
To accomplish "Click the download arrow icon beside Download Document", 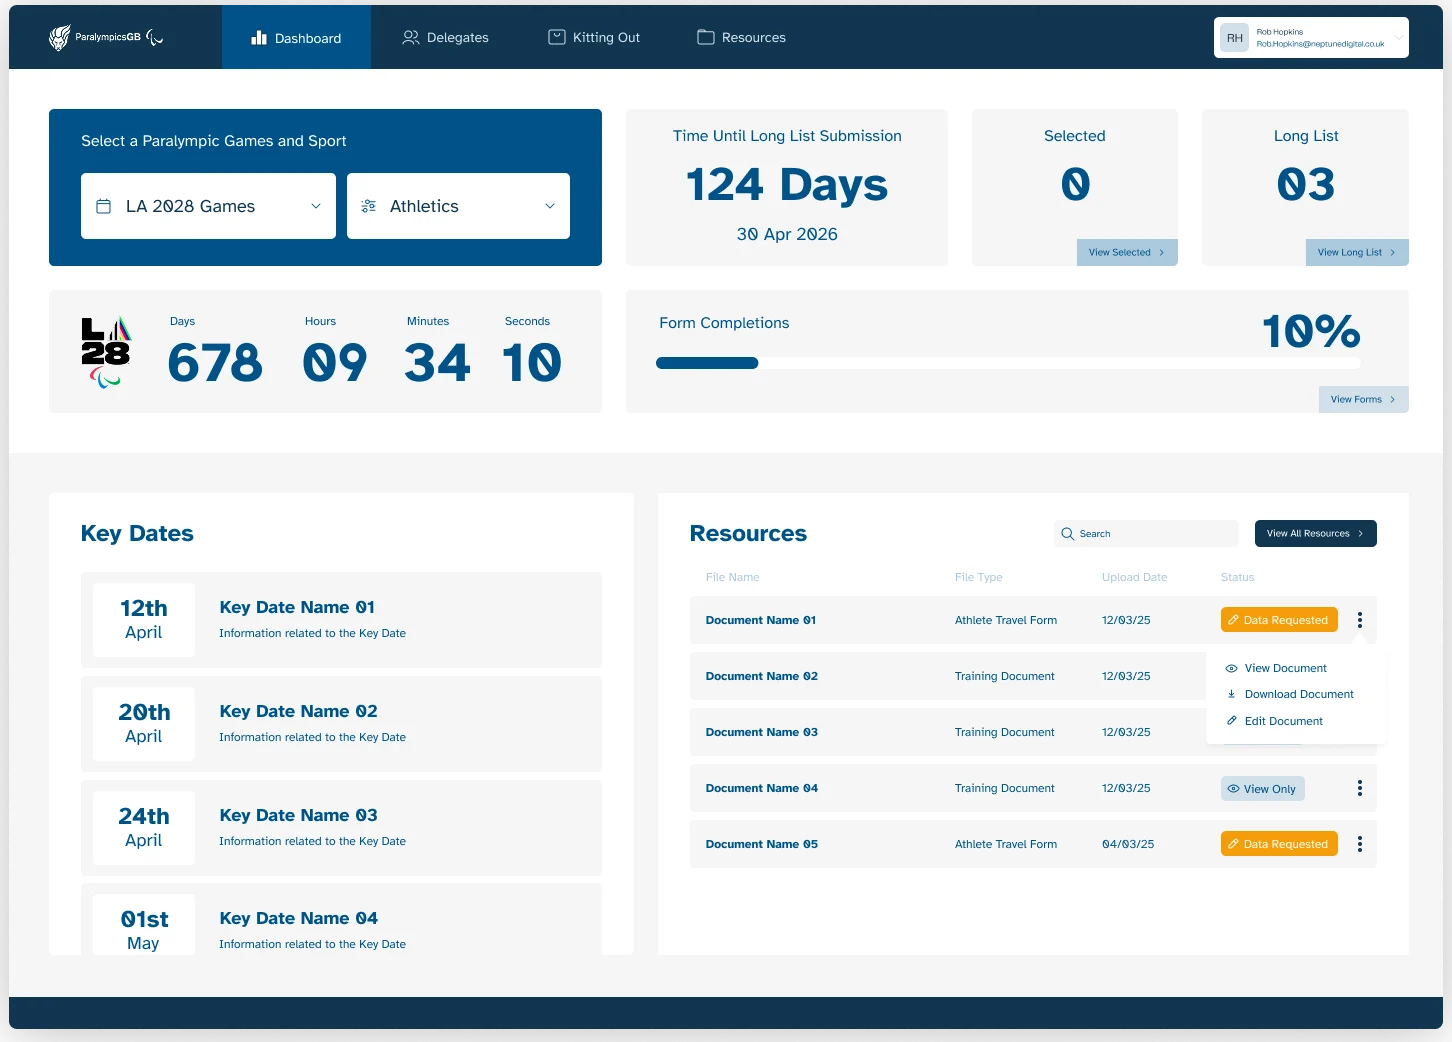I will 1232,694.
